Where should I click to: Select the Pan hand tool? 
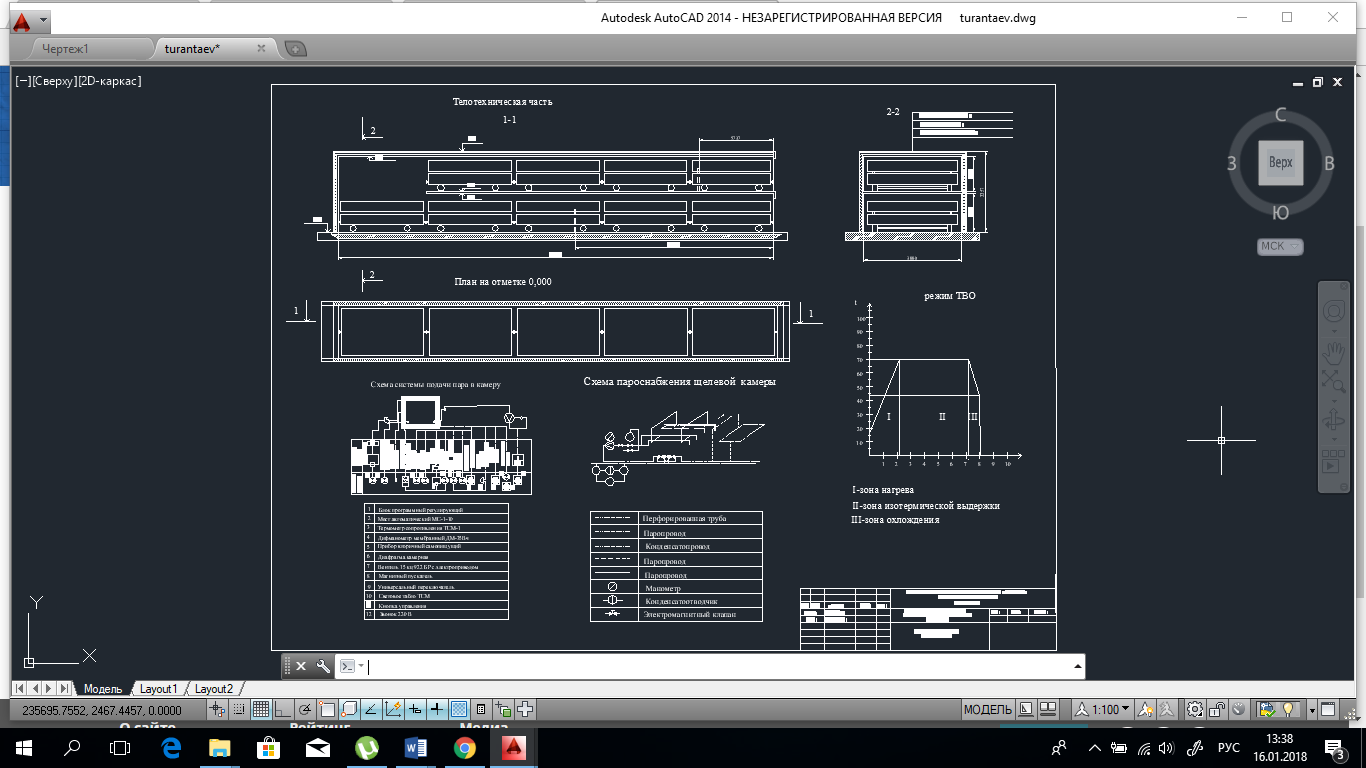[1334, 353]
